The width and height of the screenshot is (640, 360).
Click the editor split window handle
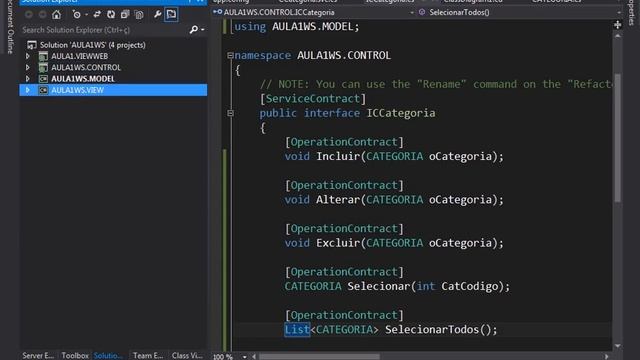[618, 25]
